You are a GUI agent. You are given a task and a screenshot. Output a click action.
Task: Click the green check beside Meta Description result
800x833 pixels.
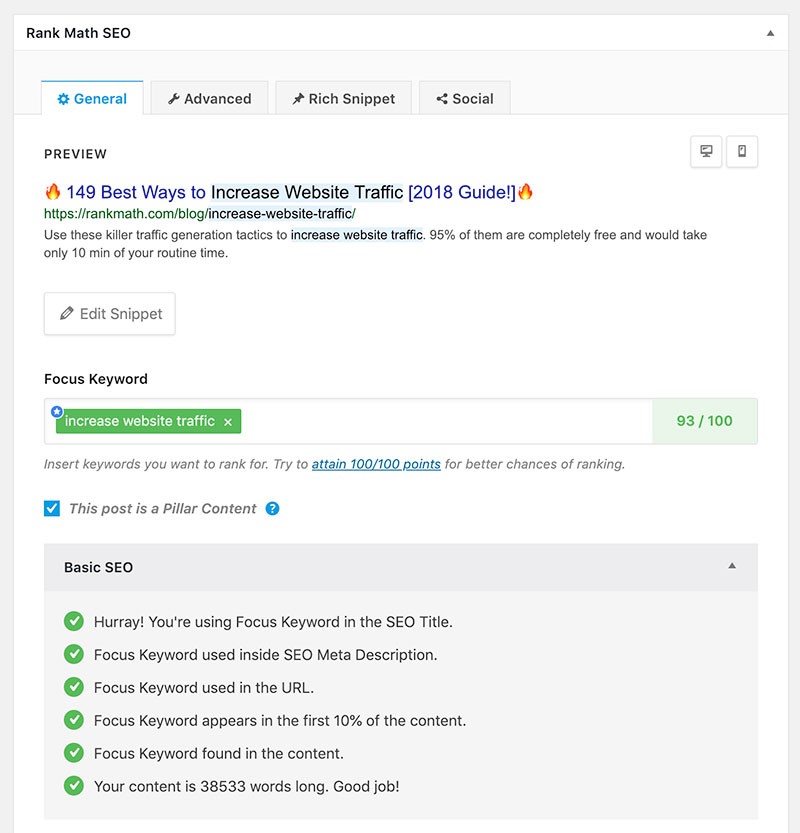pyautogui.click(x=73, y=654)
